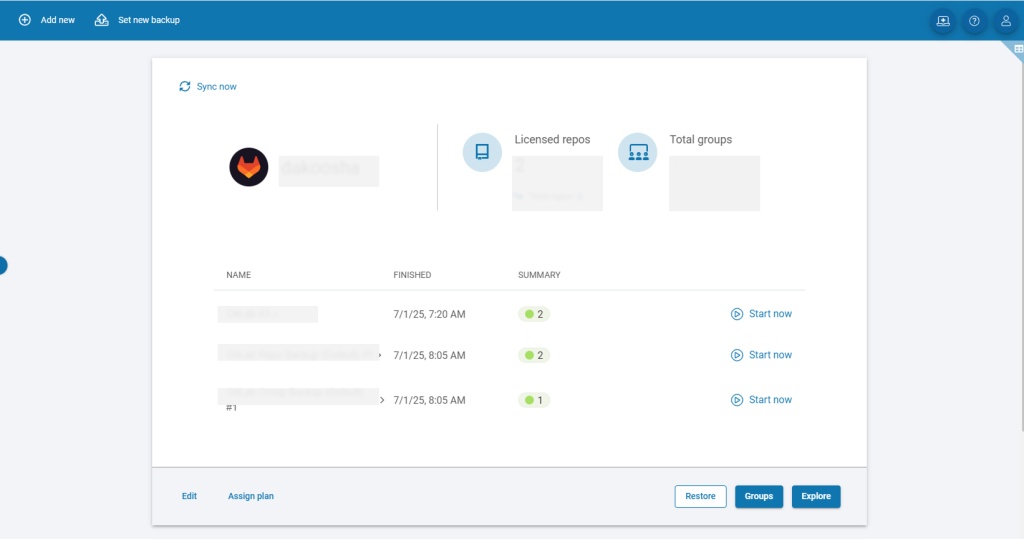The image size is (1024, 539).
Task: Click the Add new plus icon
Action: [25, 20]
